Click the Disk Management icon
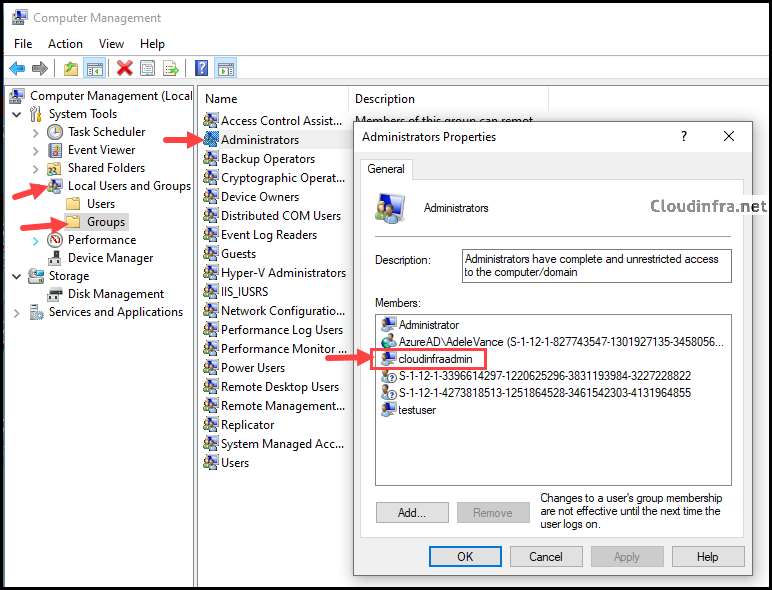Screen dimensions: 772x590 pos(55,295)
